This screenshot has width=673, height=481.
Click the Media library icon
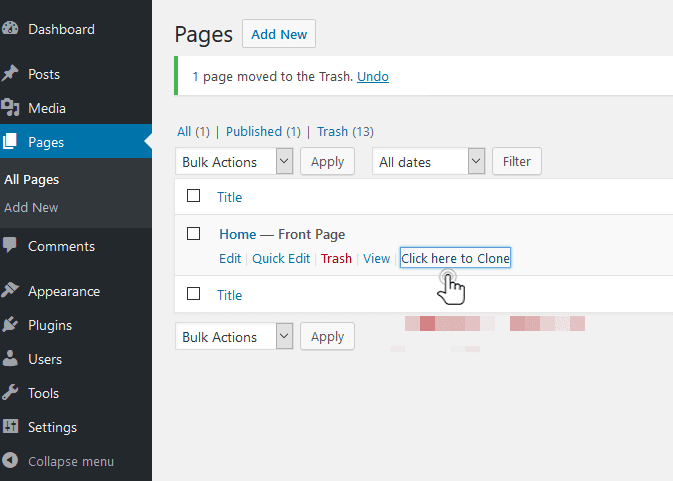(10, 108)
